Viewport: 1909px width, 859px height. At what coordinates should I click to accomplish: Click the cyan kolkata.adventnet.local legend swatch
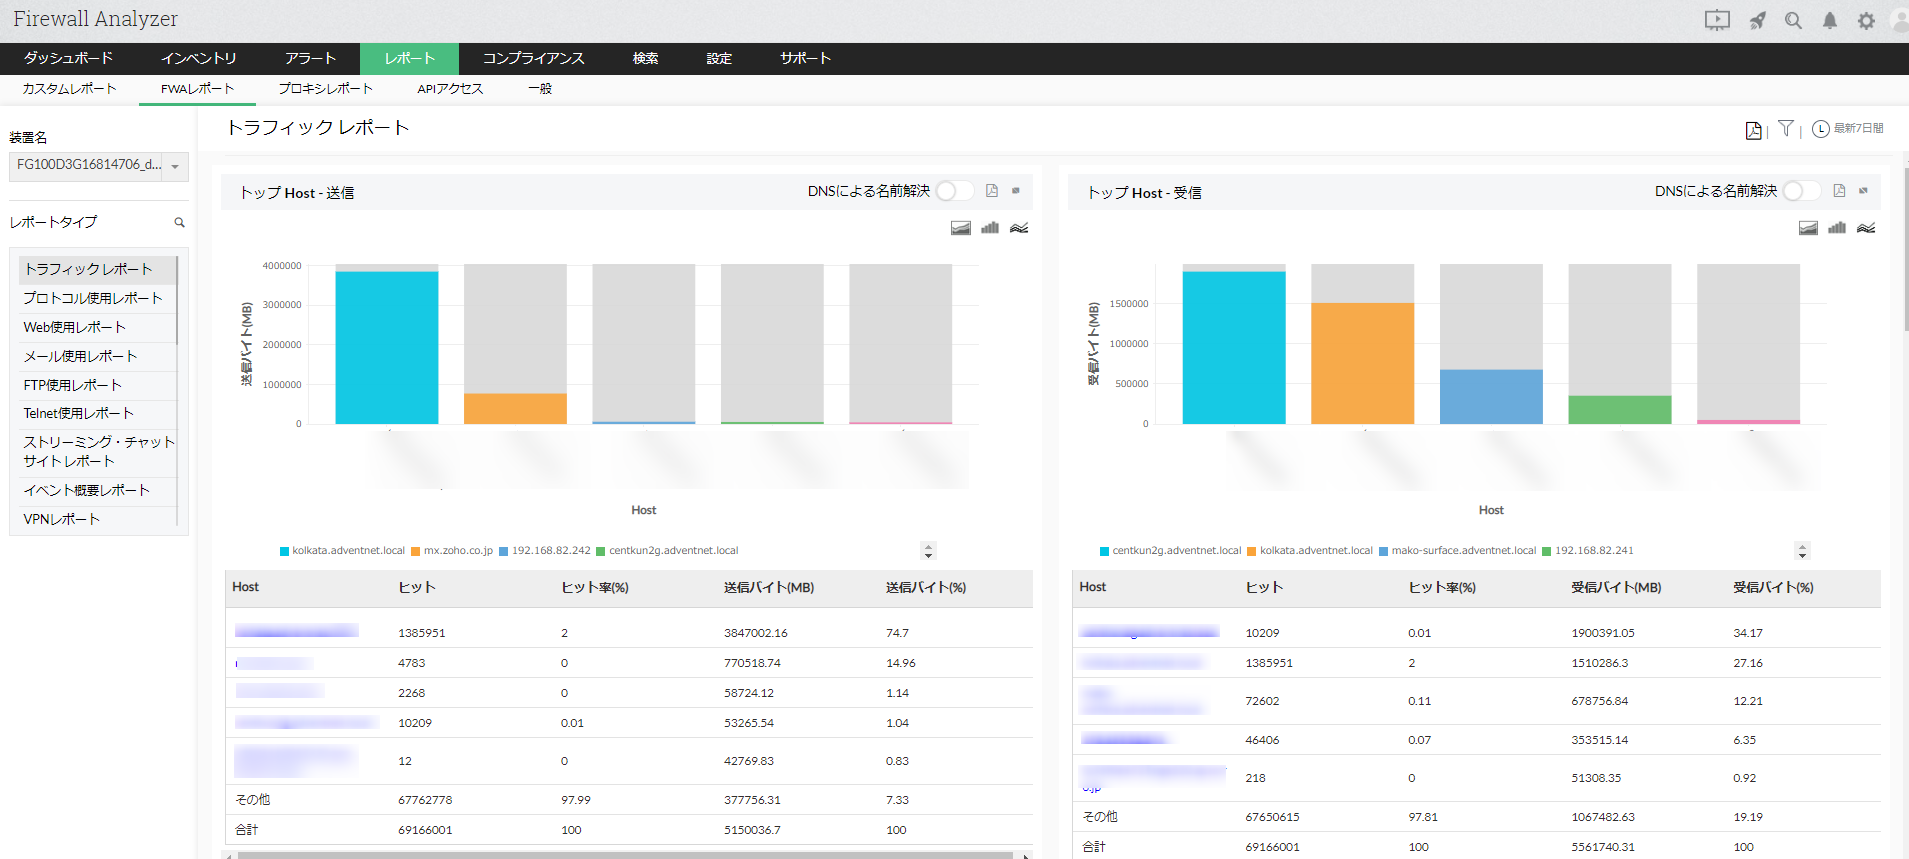[x=284, y=551]
